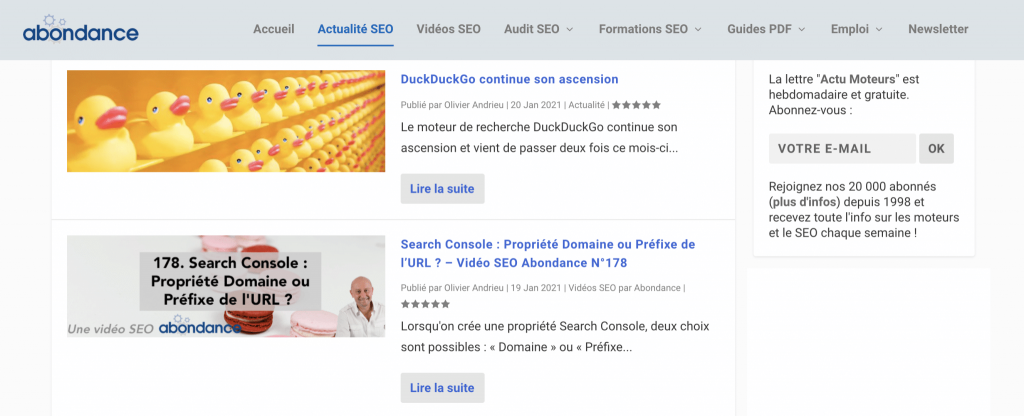
Task: Go to the Accueil page
Action: (274, 29)
